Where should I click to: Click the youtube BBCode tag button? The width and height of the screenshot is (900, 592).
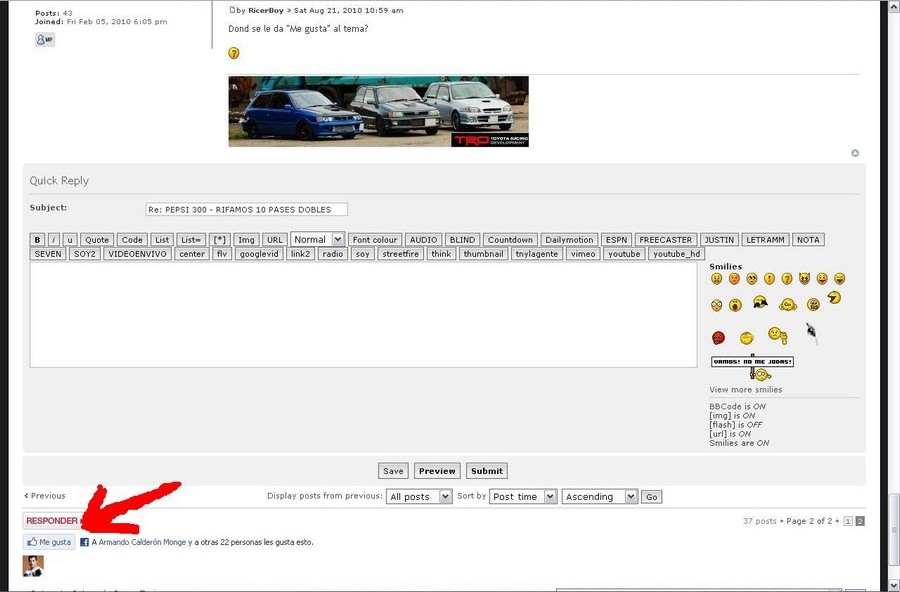624,254
